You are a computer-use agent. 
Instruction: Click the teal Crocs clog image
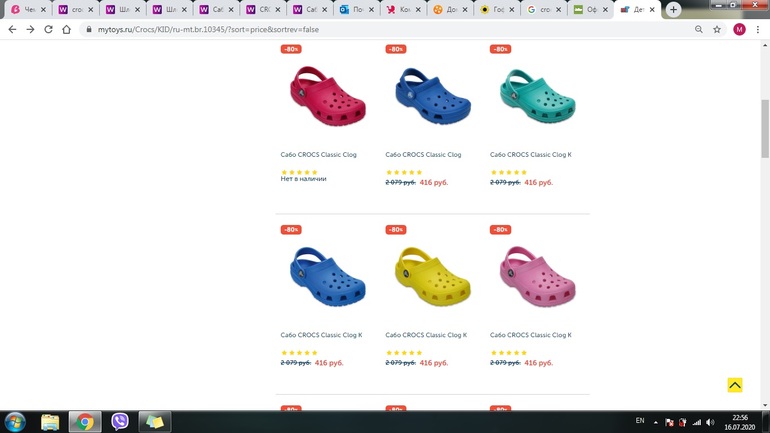click(x=537, y=96)
